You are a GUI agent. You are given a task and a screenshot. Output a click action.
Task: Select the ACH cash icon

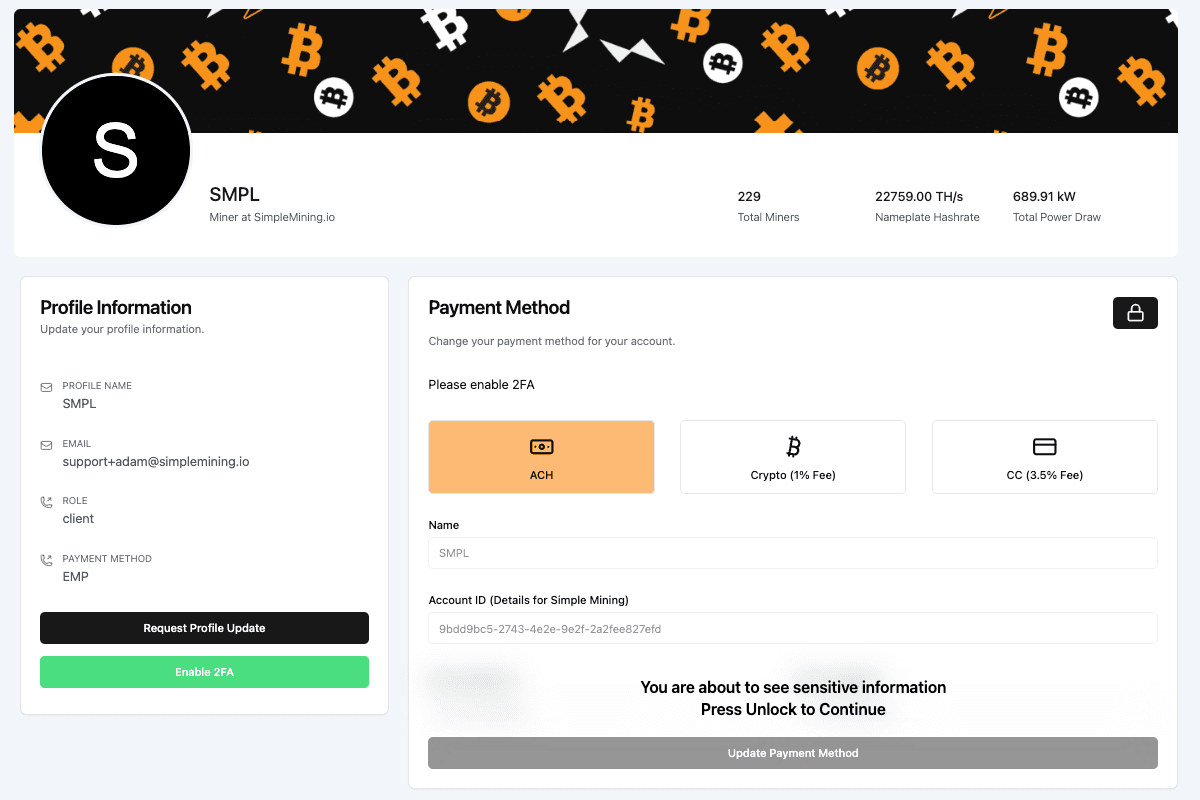[541, 447]
